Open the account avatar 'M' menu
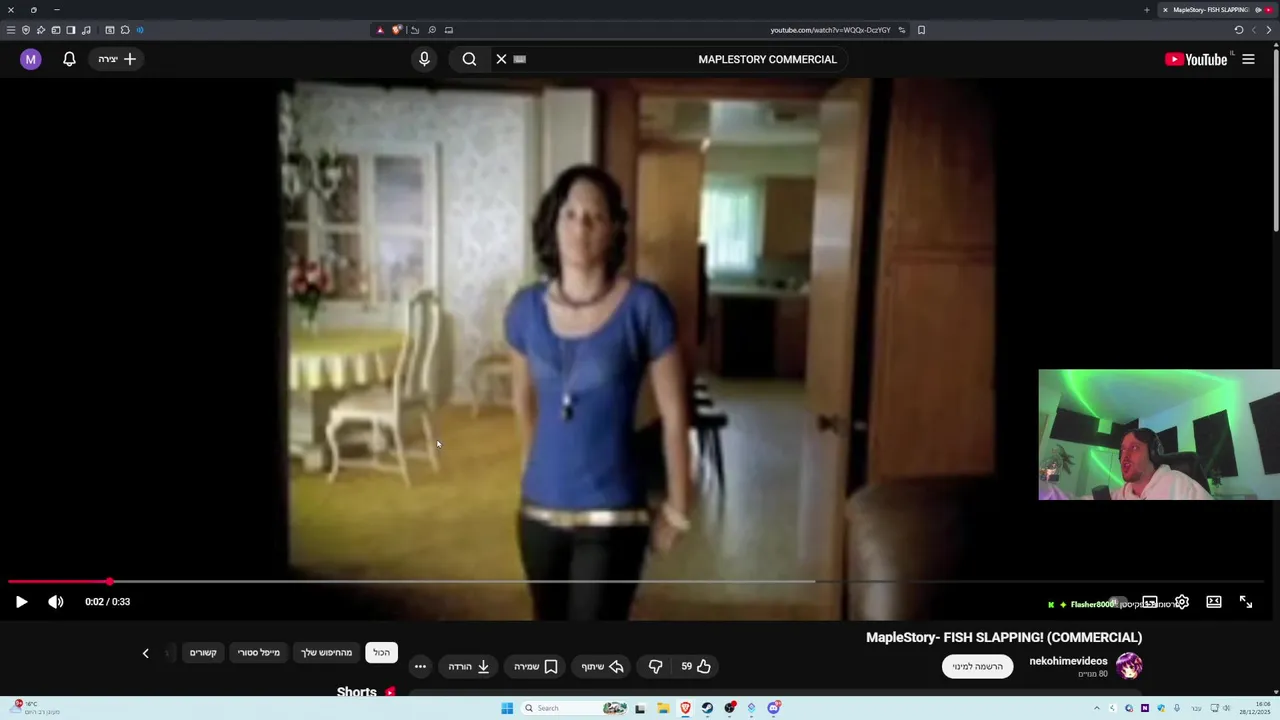1280x720 pixels. pos(30,59)
